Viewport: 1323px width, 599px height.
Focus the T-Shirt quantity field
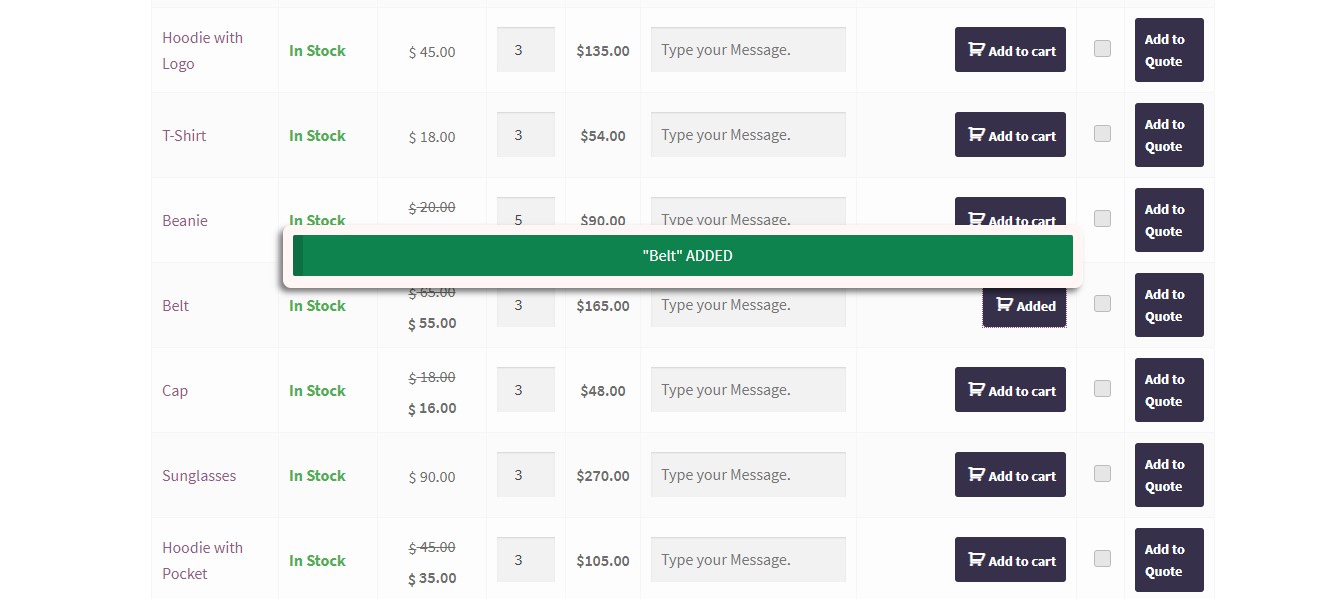525,135
